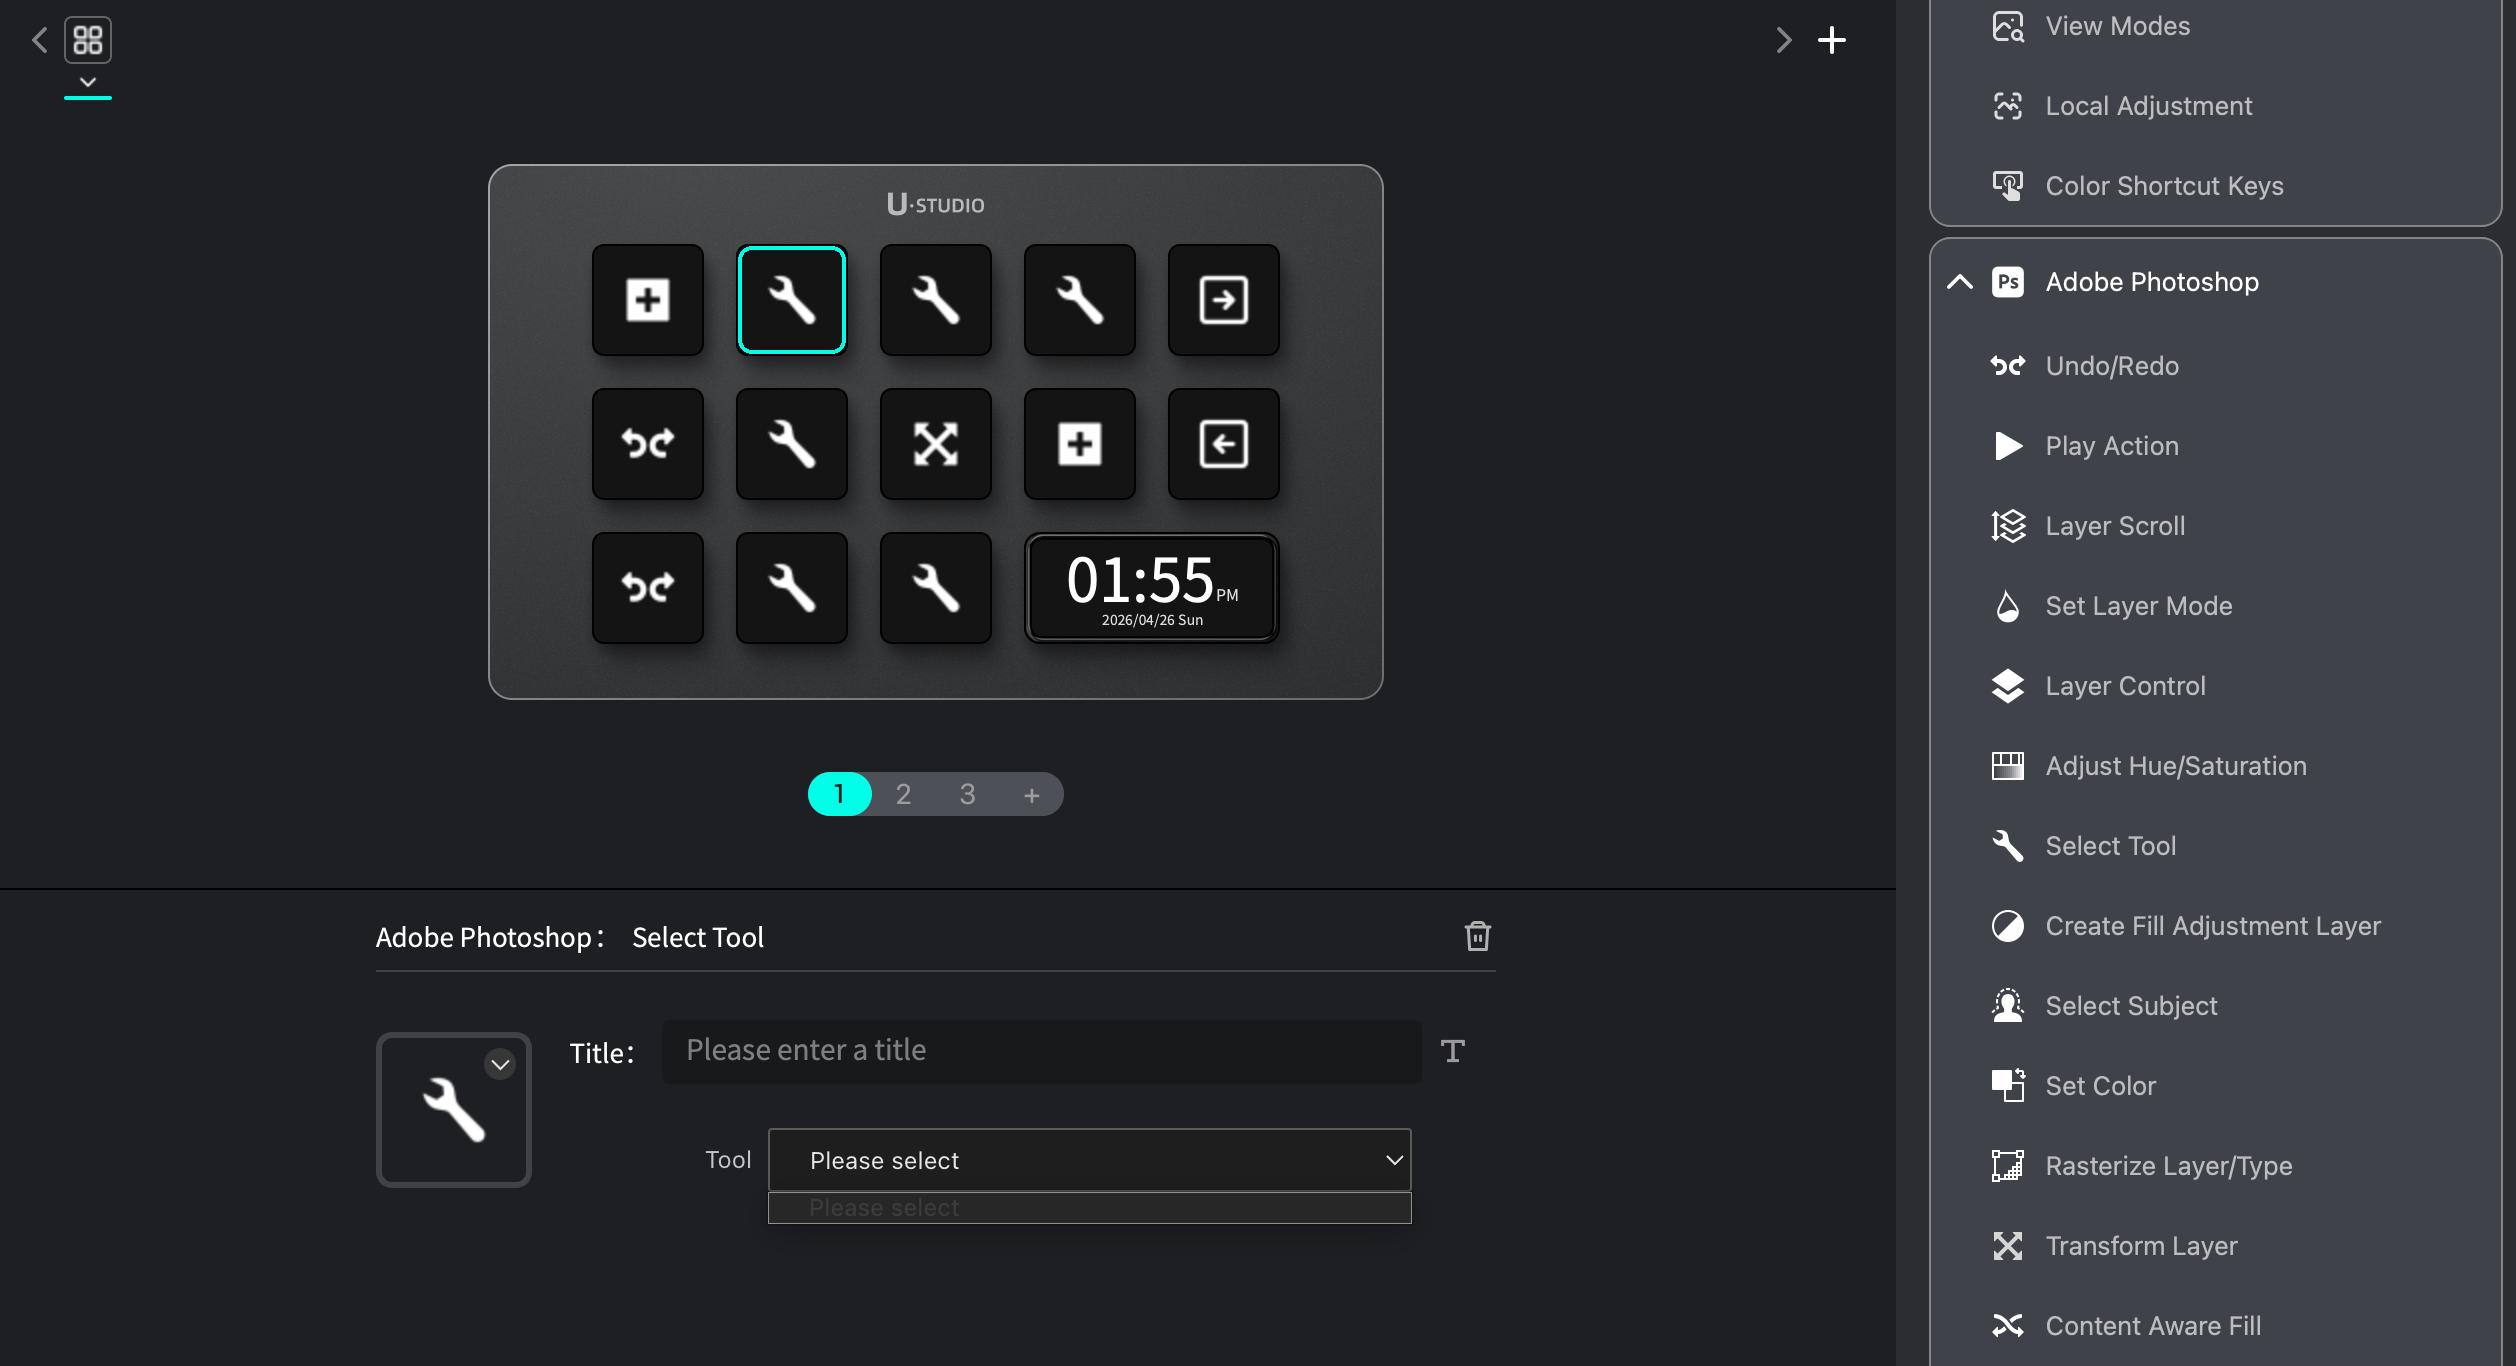Delete the Select Tool key assignment

click(x=1479, y=937)
